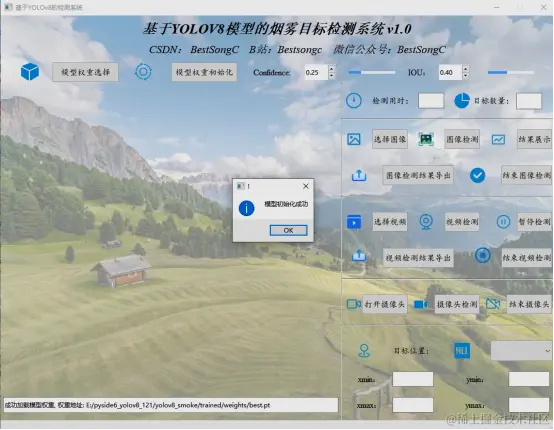Increase IOU value with up arrow
554x430 pixels.
tap(466, 69)
